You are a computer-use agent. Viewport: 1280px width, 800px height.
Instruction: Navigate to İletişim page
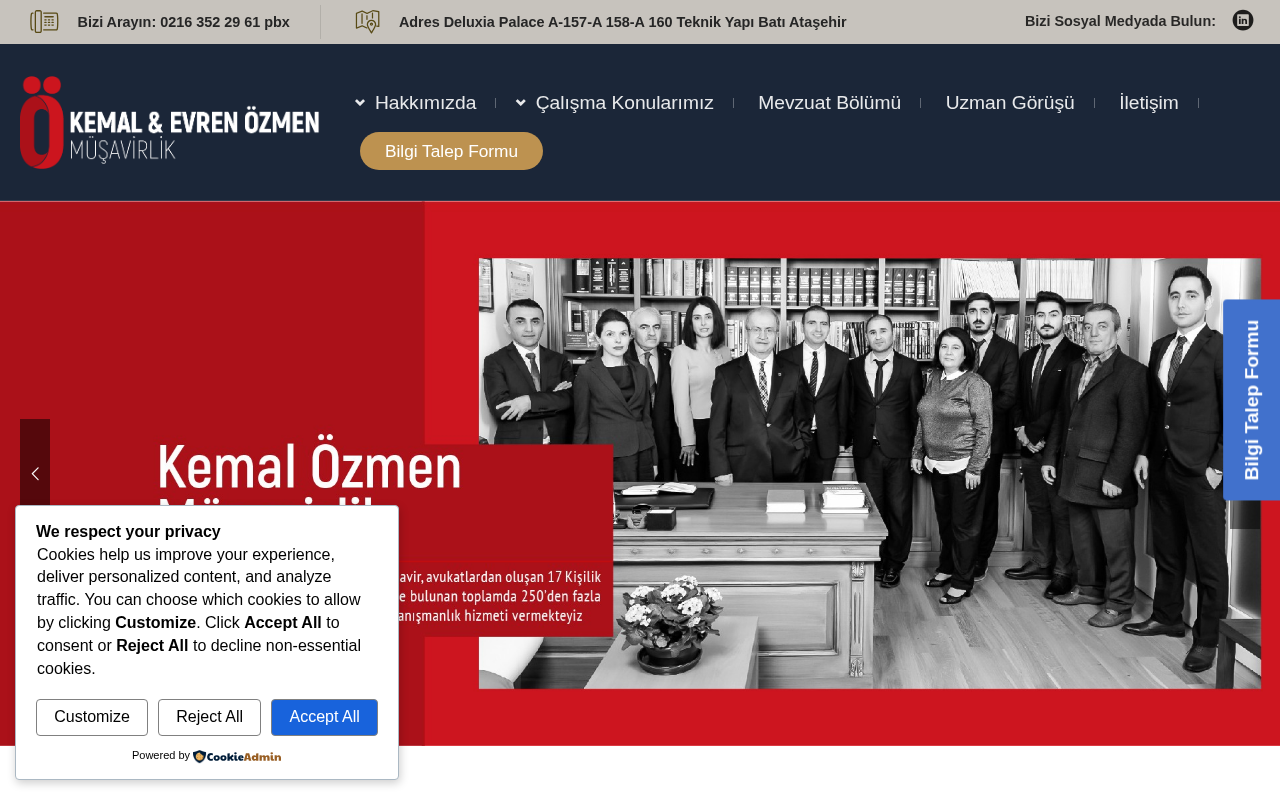(1149, 103)
